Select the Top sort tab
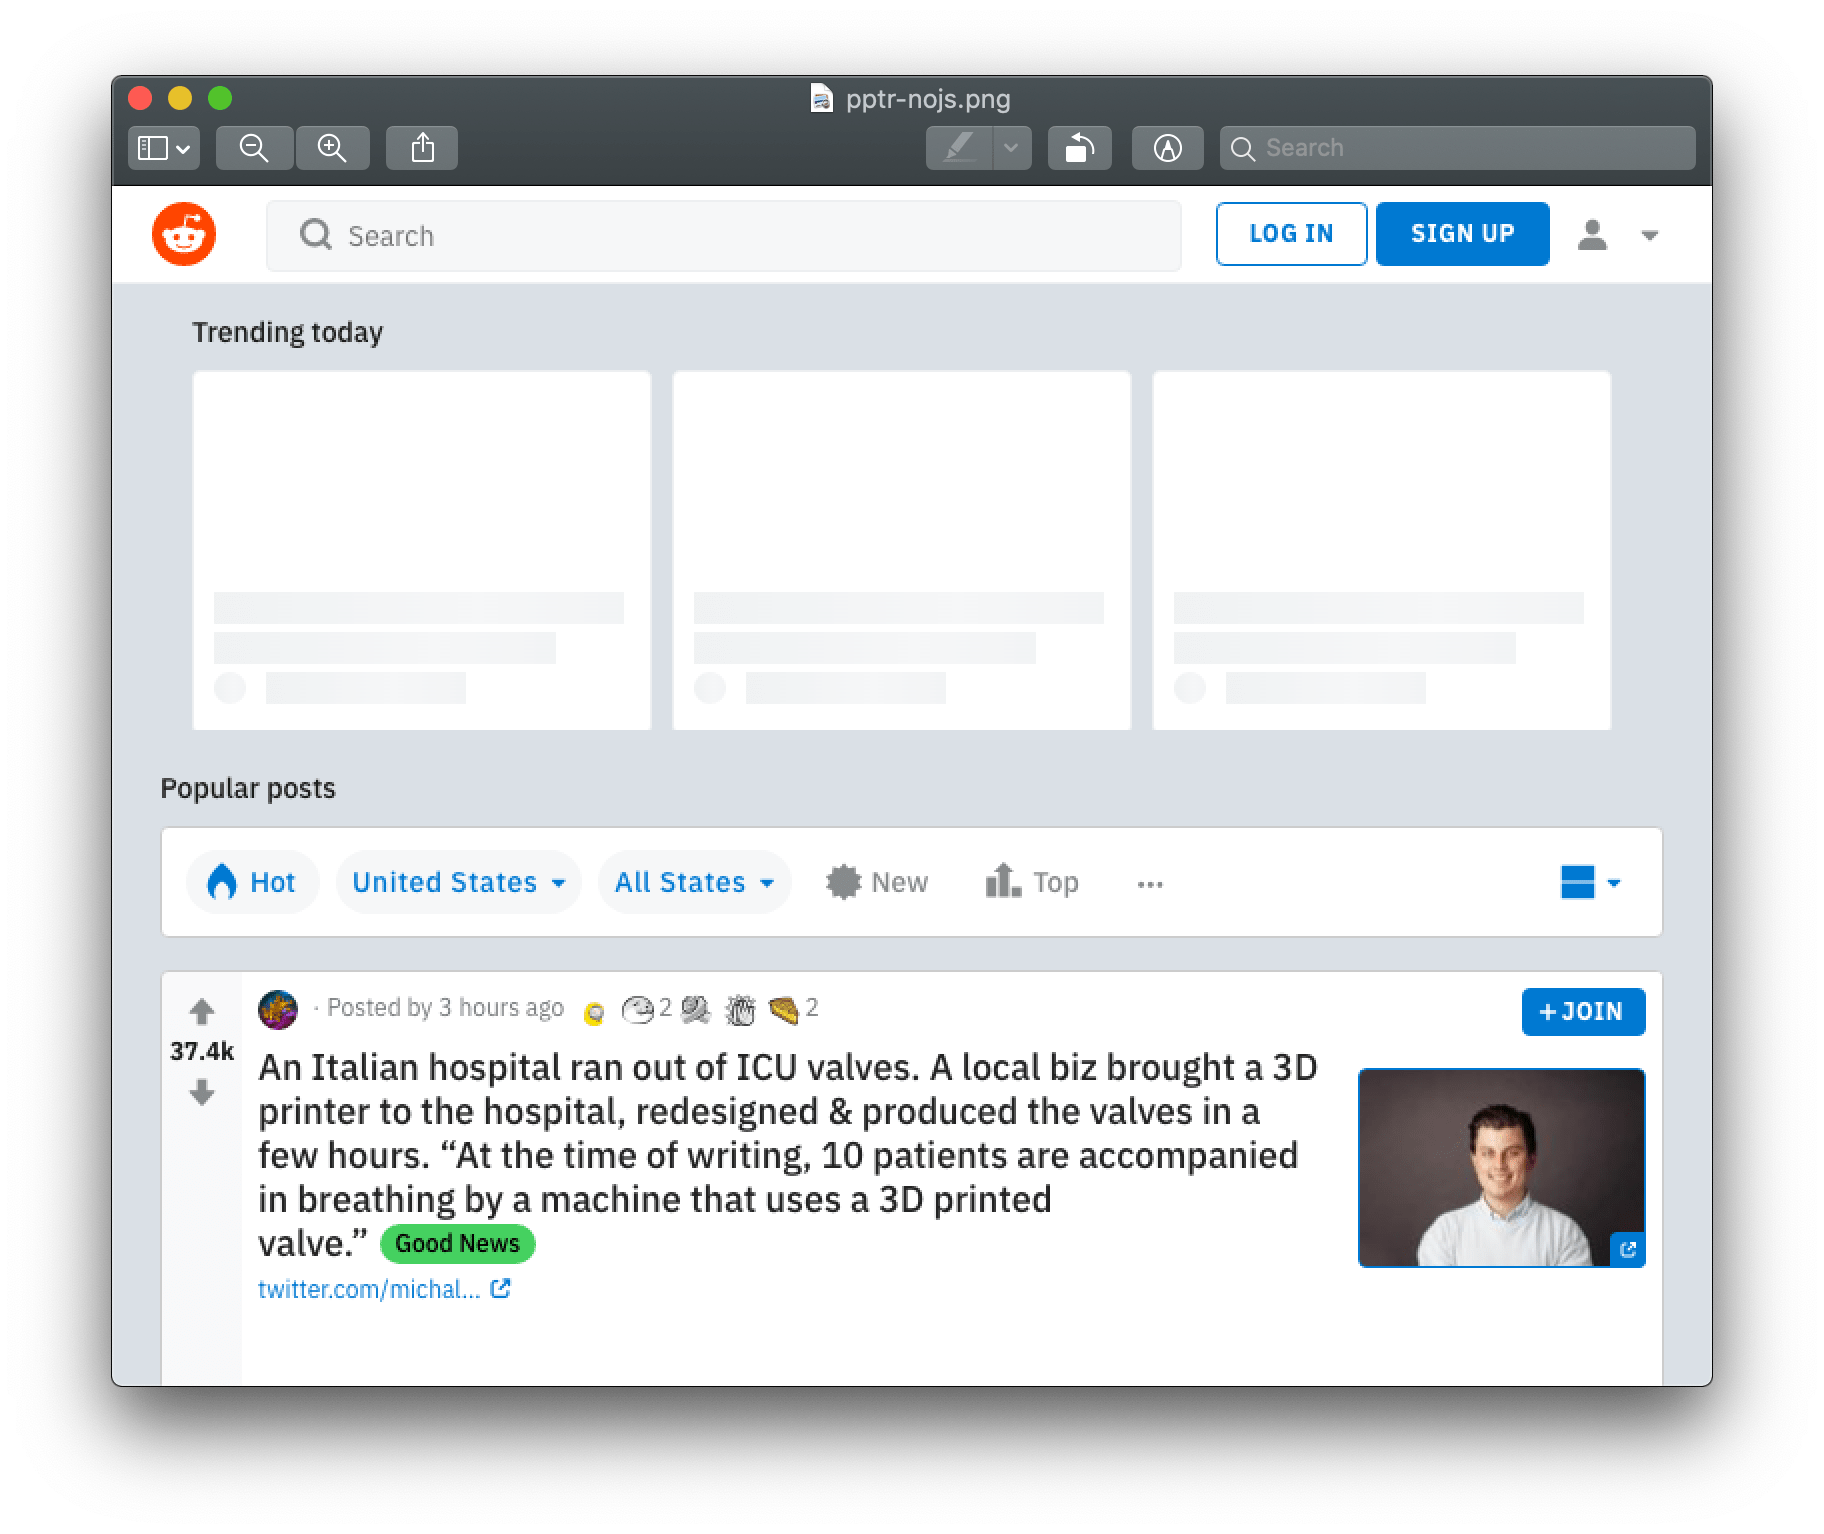The image size is (1824, 1534). [x=1032, y=882]
